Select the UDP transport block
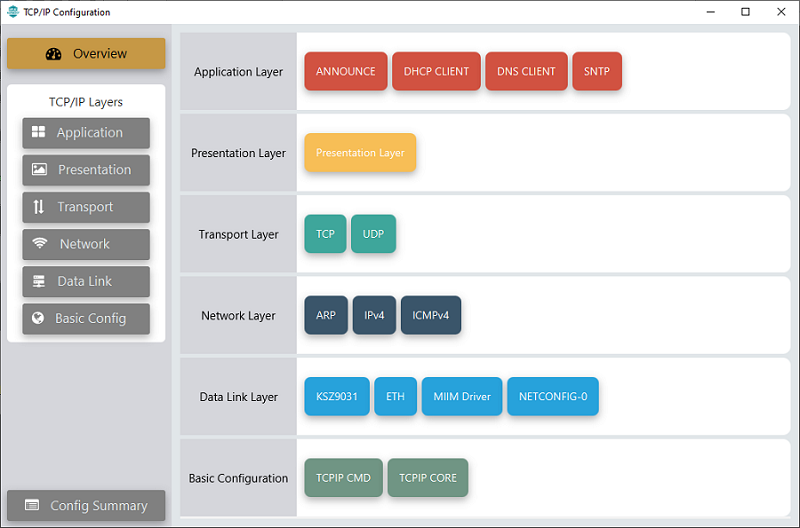 coord(373,234)
